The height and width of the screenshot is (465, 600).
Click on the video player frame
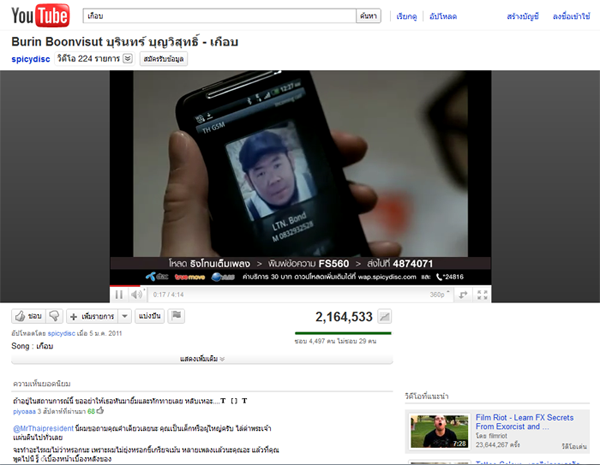click(x=300, y=177)
